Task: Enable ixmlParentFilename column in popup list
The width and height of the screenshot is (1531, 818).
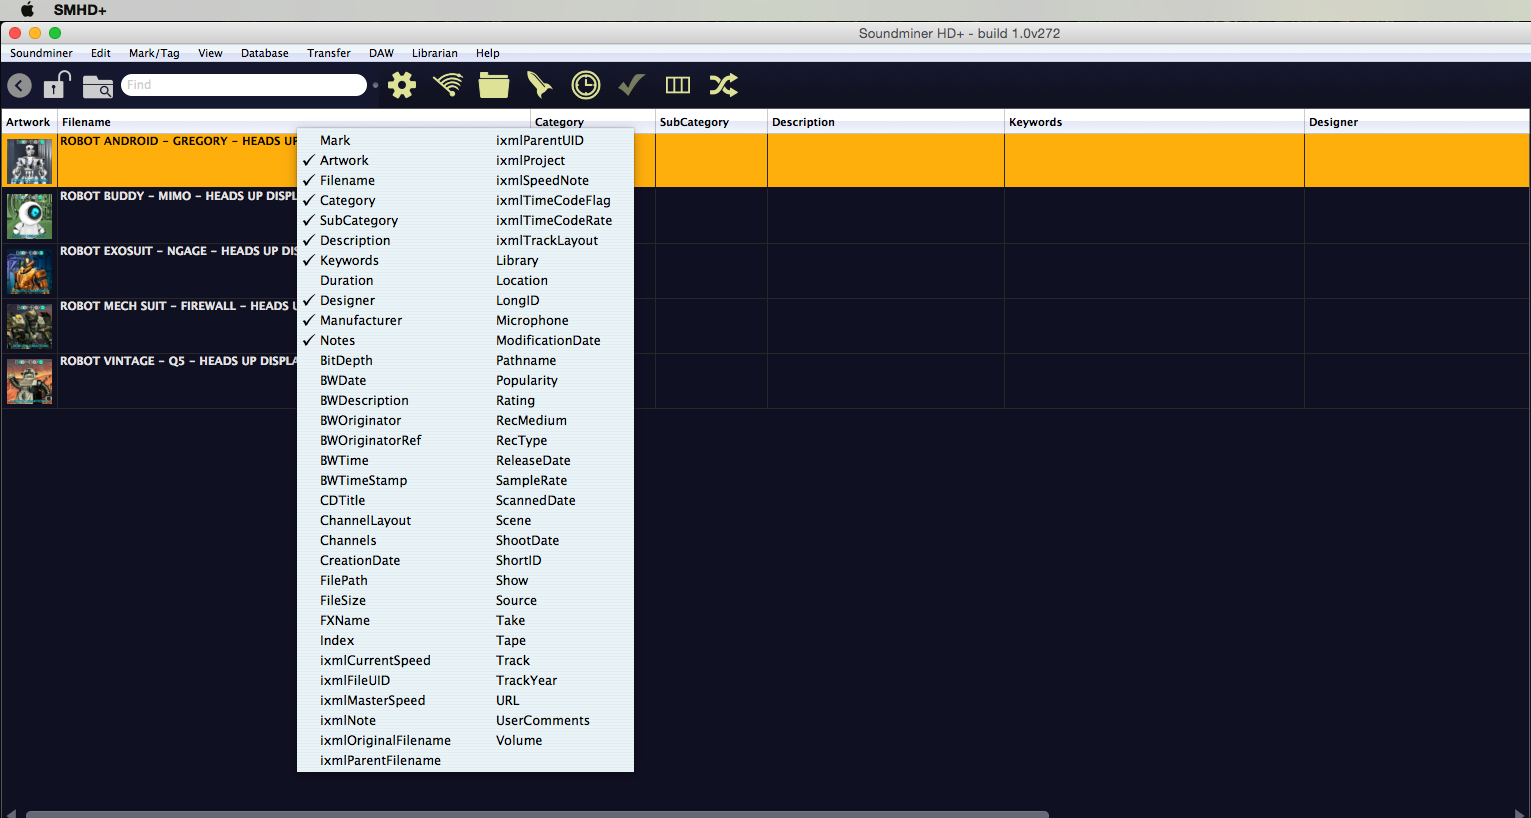Action: coord(380,760)
